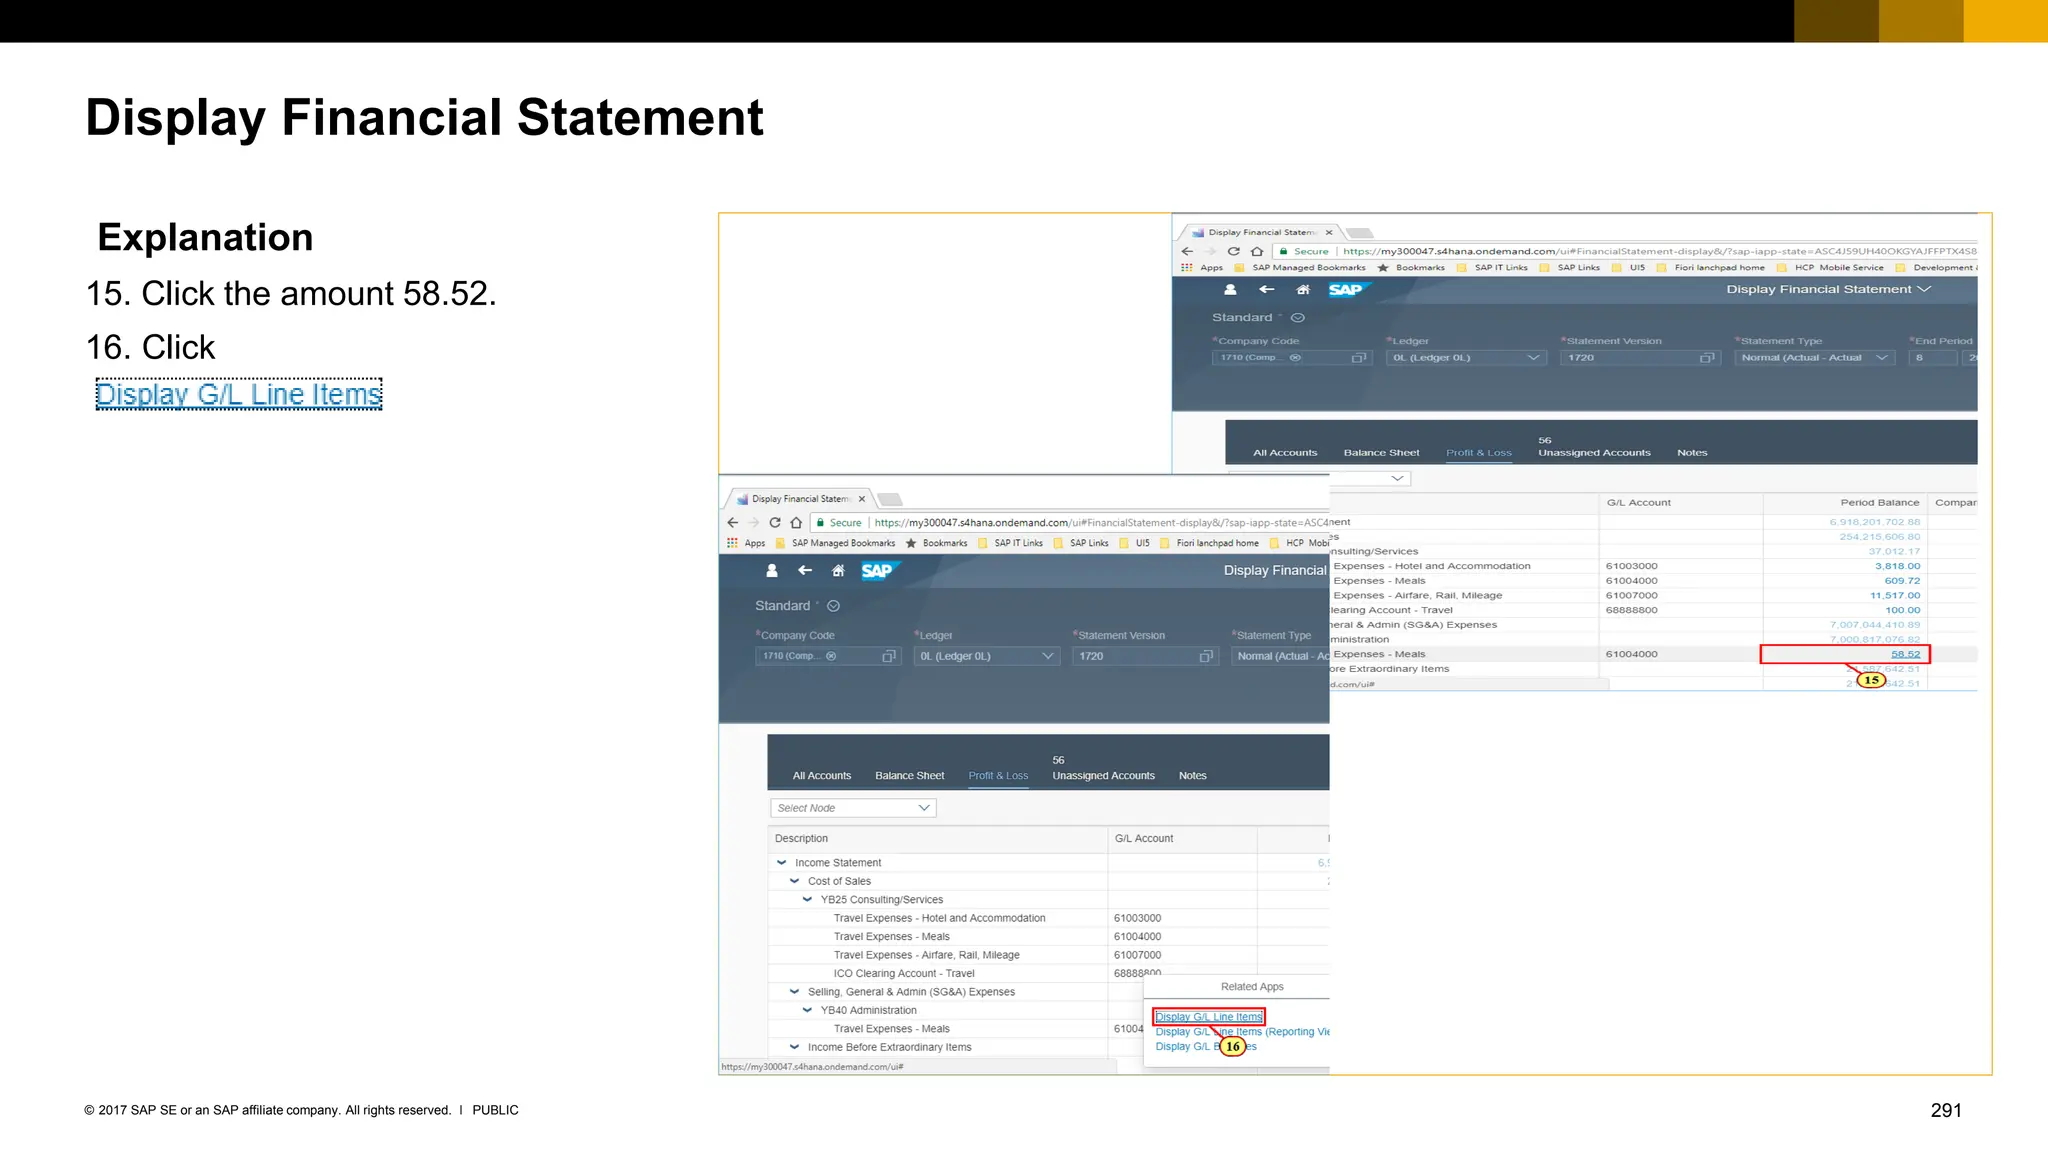Select Profit & Loss tab in lower-left window

(998, 776)
